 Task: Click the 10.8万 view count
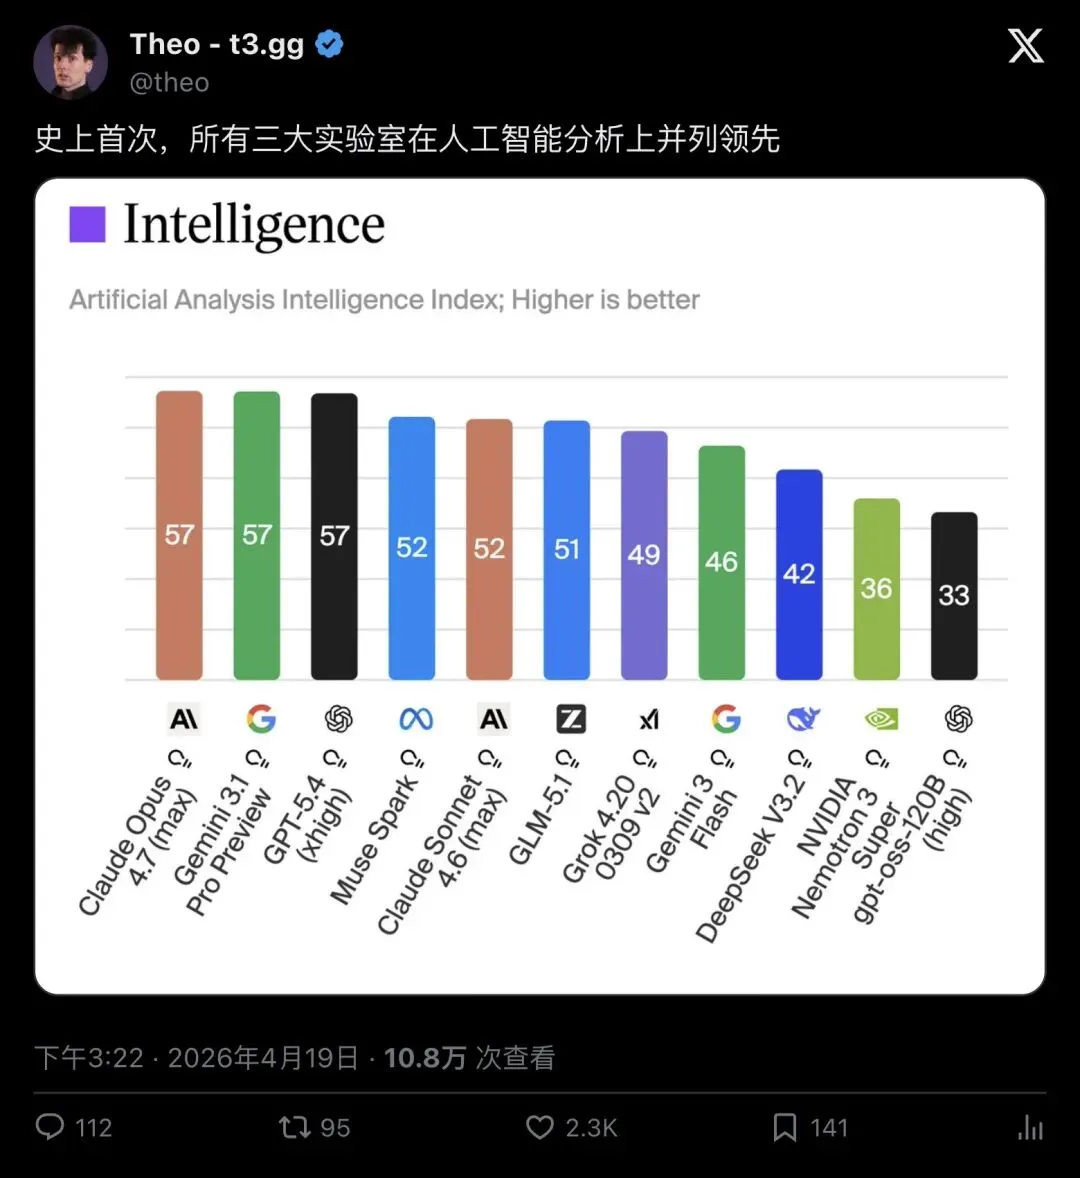coord(425,1058)
